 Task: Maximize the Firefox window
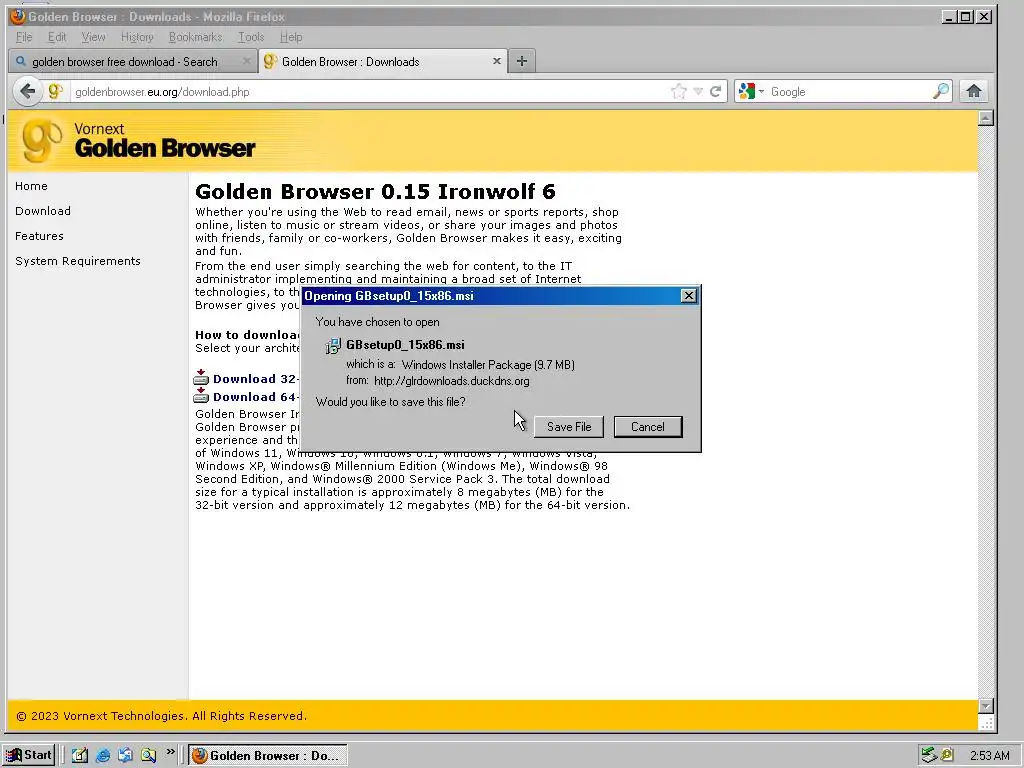click(x=966, y=17)
